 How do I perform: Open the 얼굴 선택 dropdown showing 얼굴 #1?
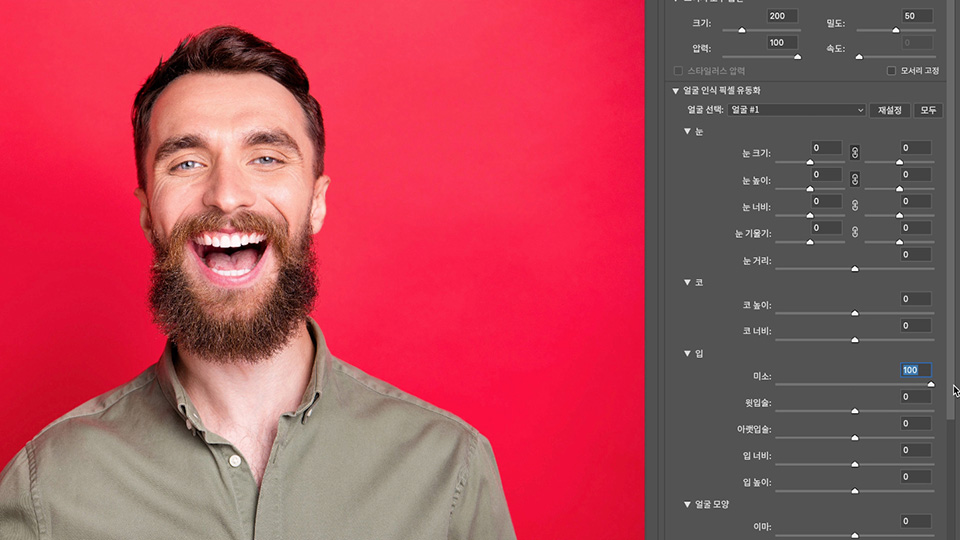click(797, 110)
